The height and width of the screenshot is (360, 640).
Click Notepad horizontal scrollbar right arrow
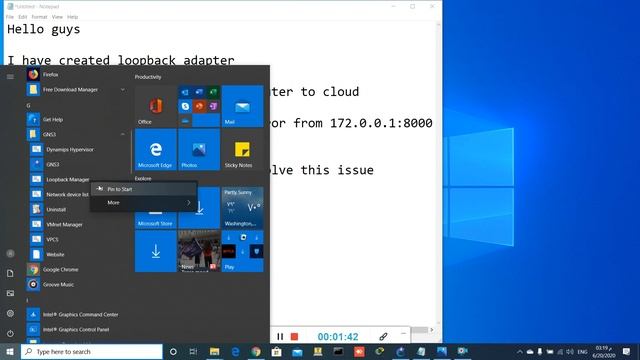[x=432, y=330]
